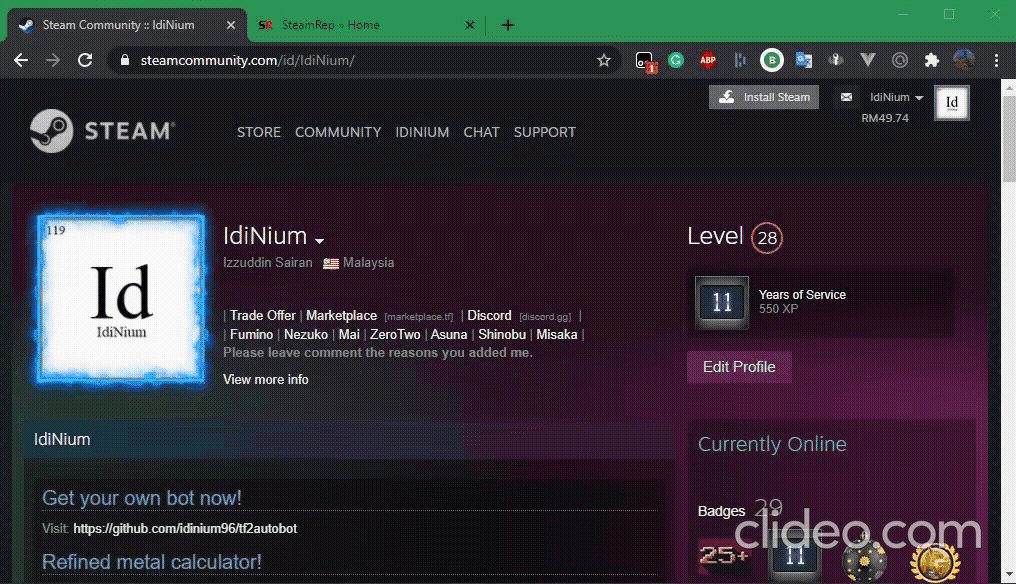Open the github tf2autobot link
Viewport: 1016px width, 584px height.
point(185,528)
